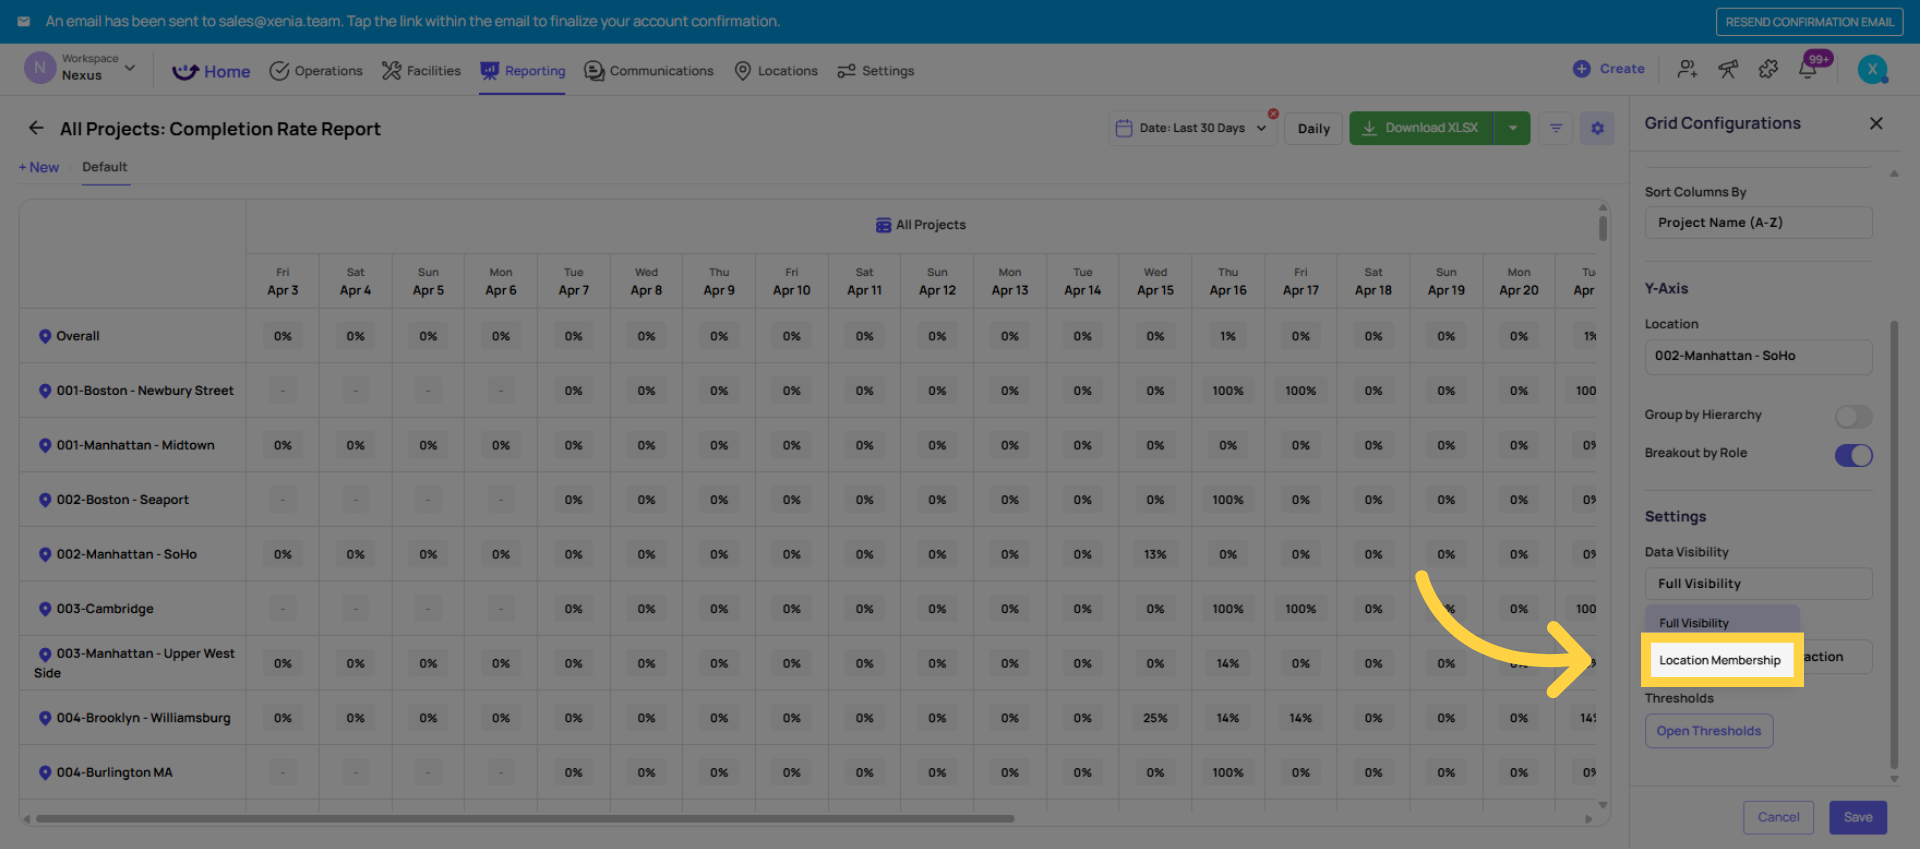
Task: Open the filter icon beside download button
Action: click(1556, 128)
